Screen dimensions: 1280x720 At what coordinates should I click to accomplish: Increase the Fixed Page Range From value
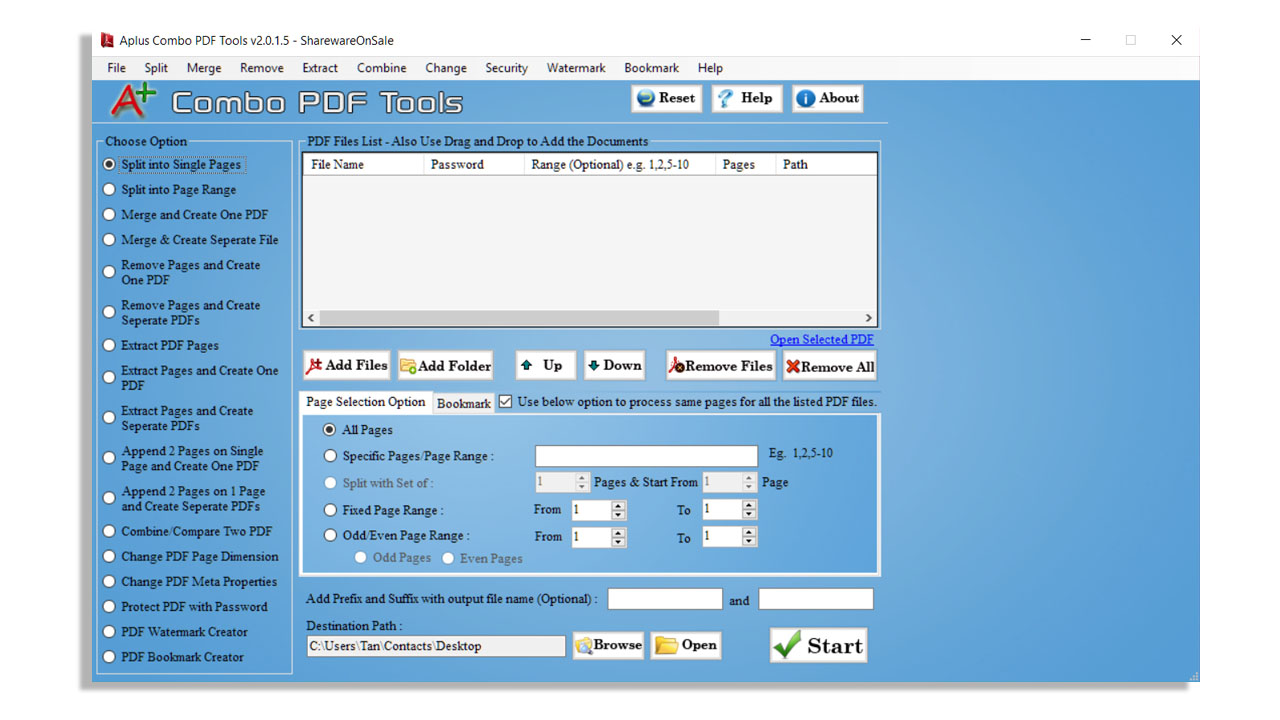[x=620, y=505]
